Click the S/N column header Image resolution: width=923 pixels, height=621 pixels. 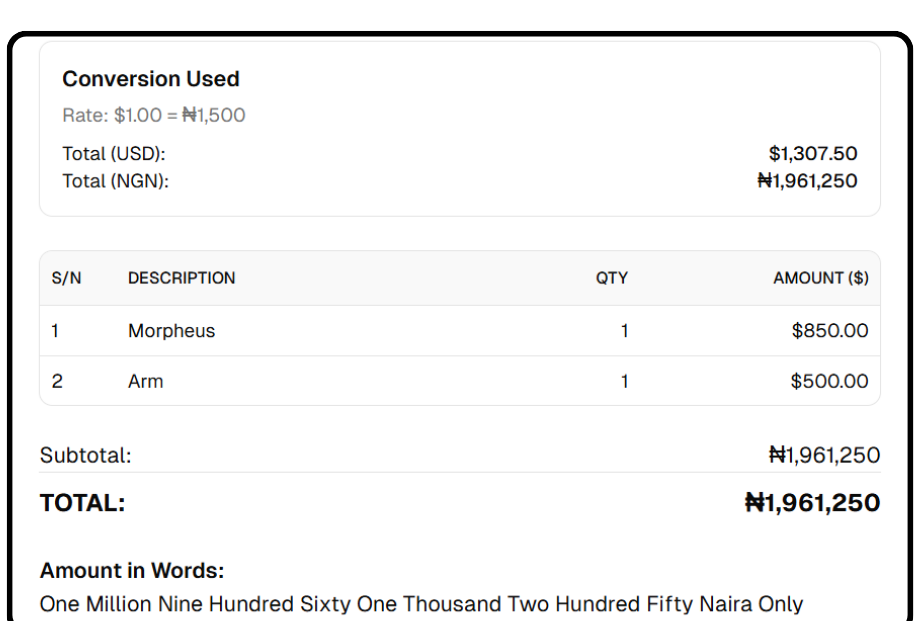[66, 278]
